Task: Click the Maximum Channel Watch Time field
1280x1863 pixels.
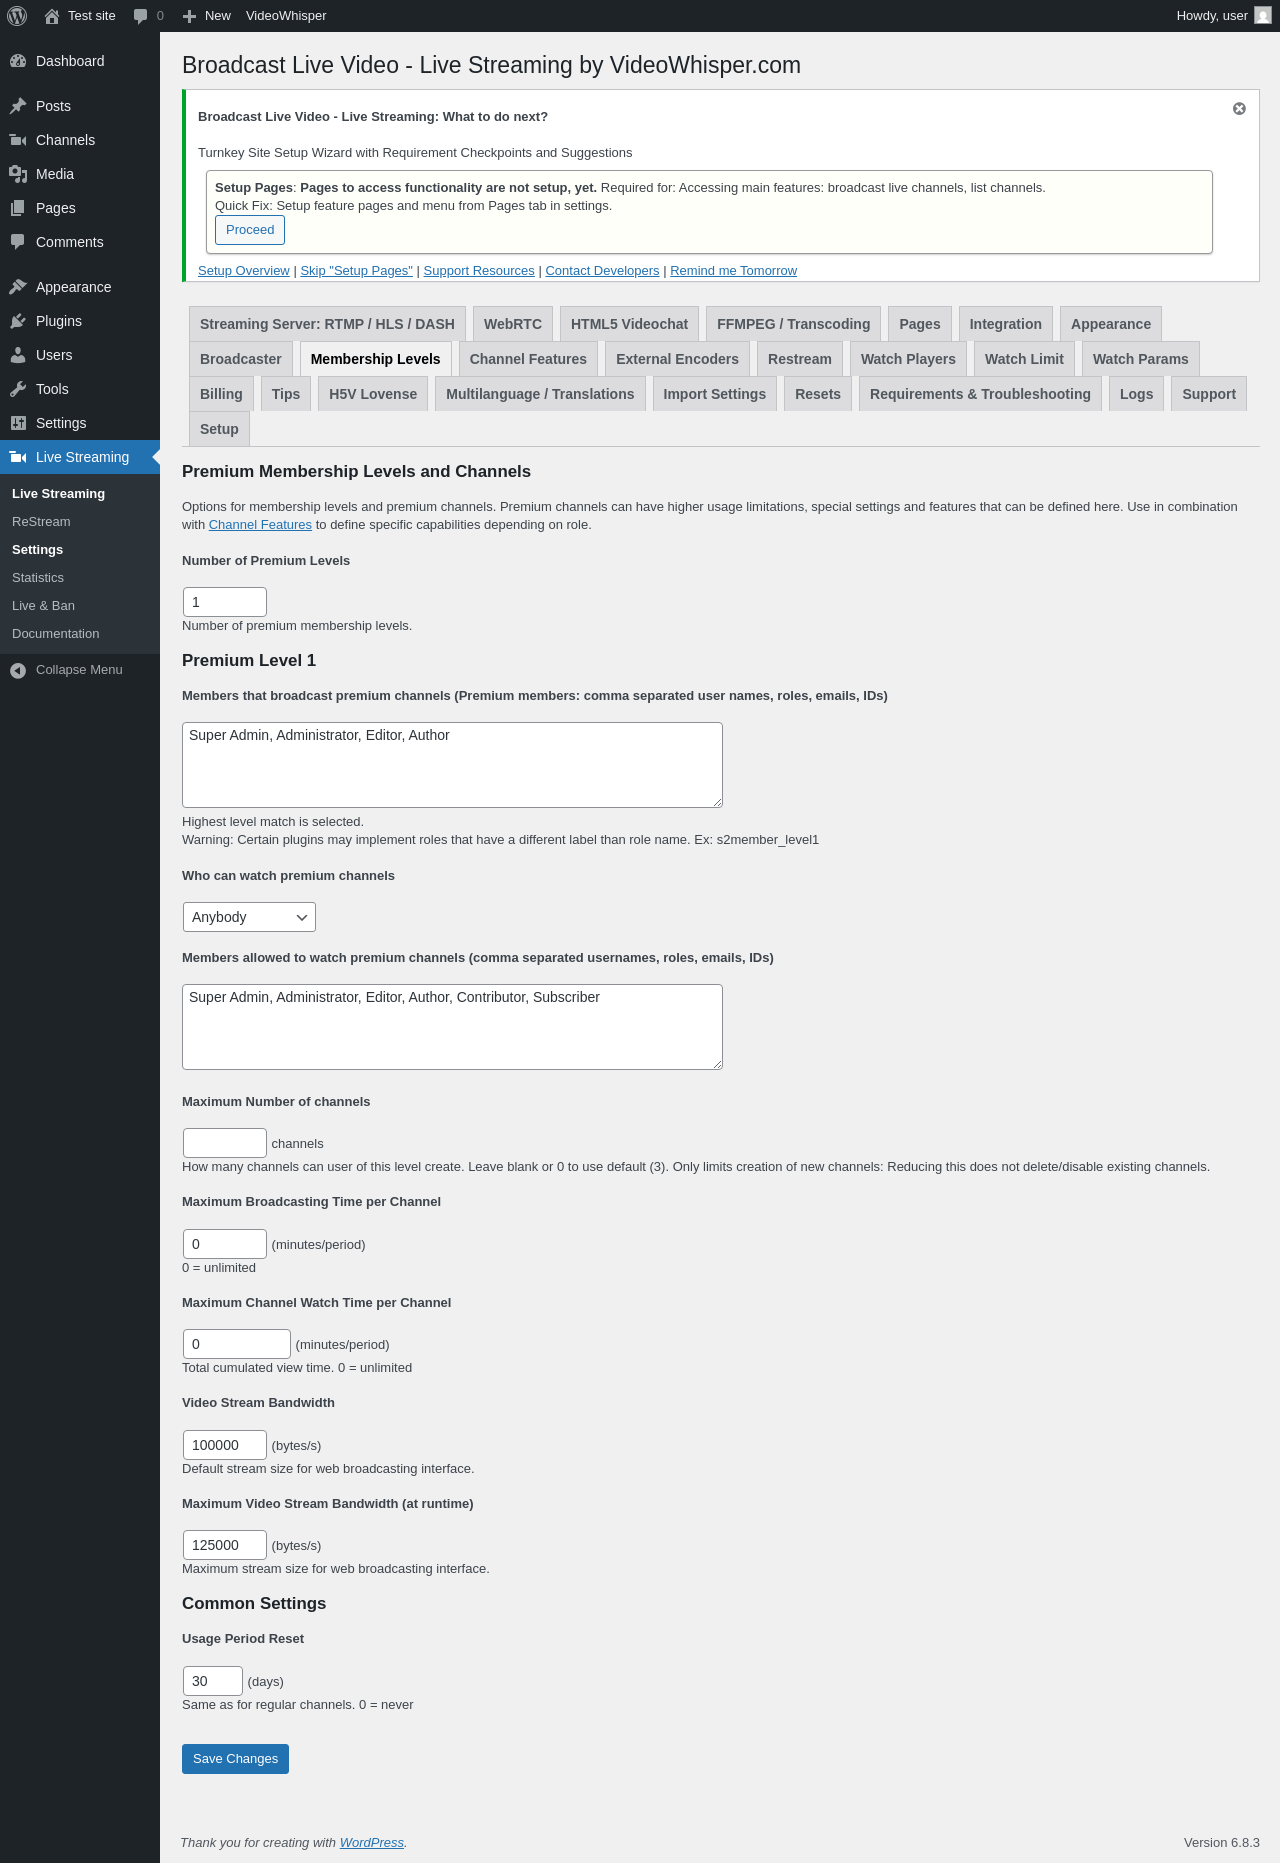Action: pos(237,1344)
